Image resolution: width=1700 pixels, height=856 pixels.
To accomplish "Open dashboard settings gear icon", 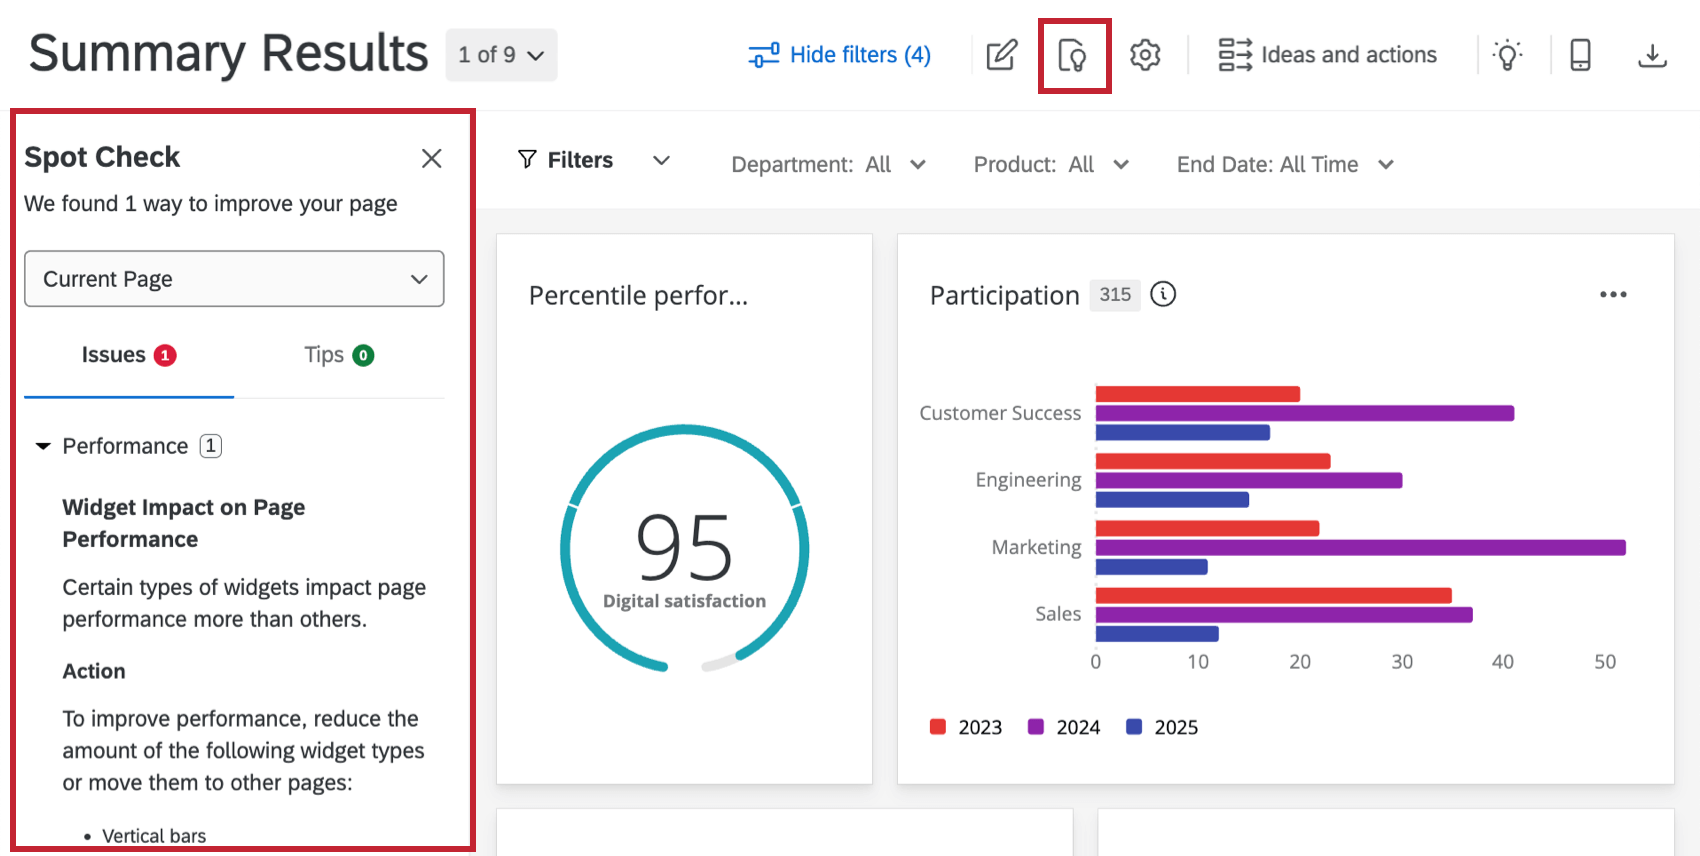I will [x=1145, y=55].
